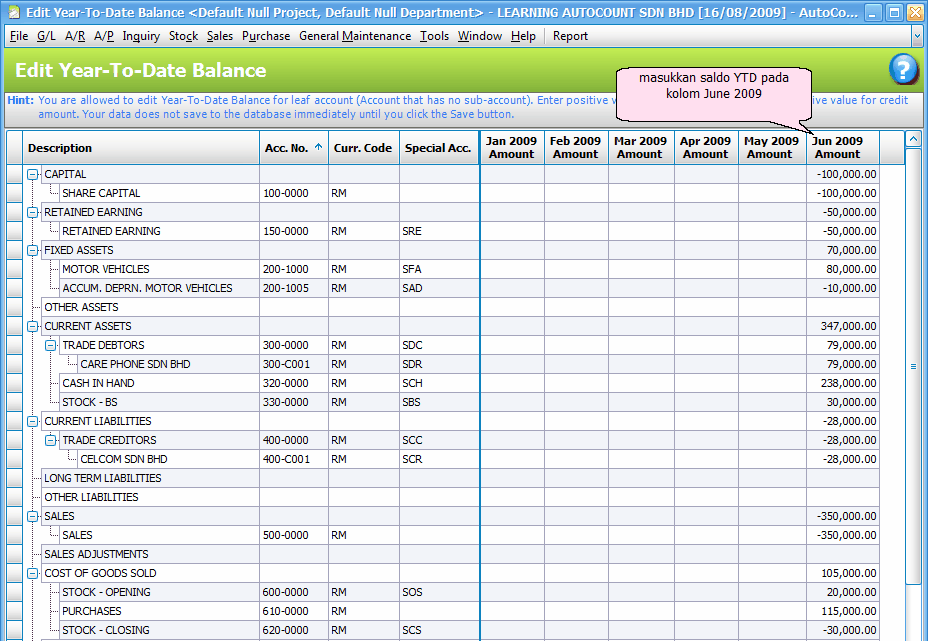This screenshot has height=641, width=928.
Task: Click the row selector beside CASH IN HAND
Action: [14, 383]
